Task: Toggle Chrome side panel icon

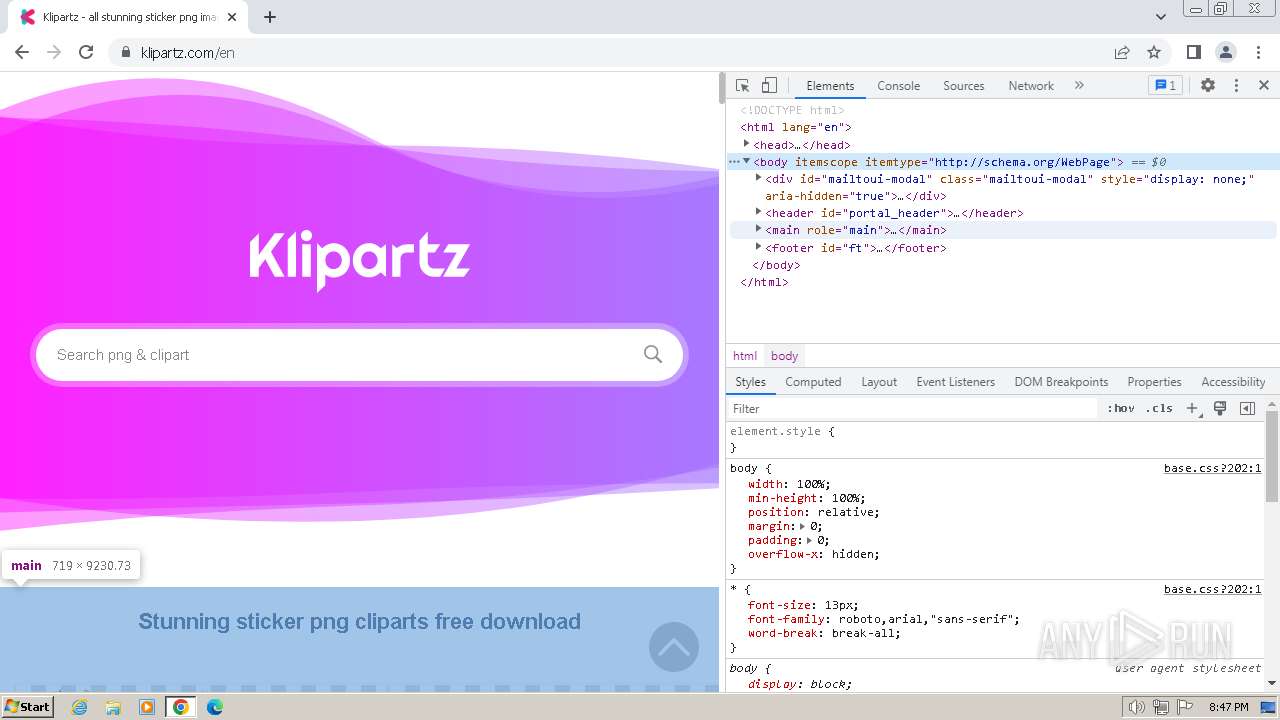Action: coord(1193,52)
